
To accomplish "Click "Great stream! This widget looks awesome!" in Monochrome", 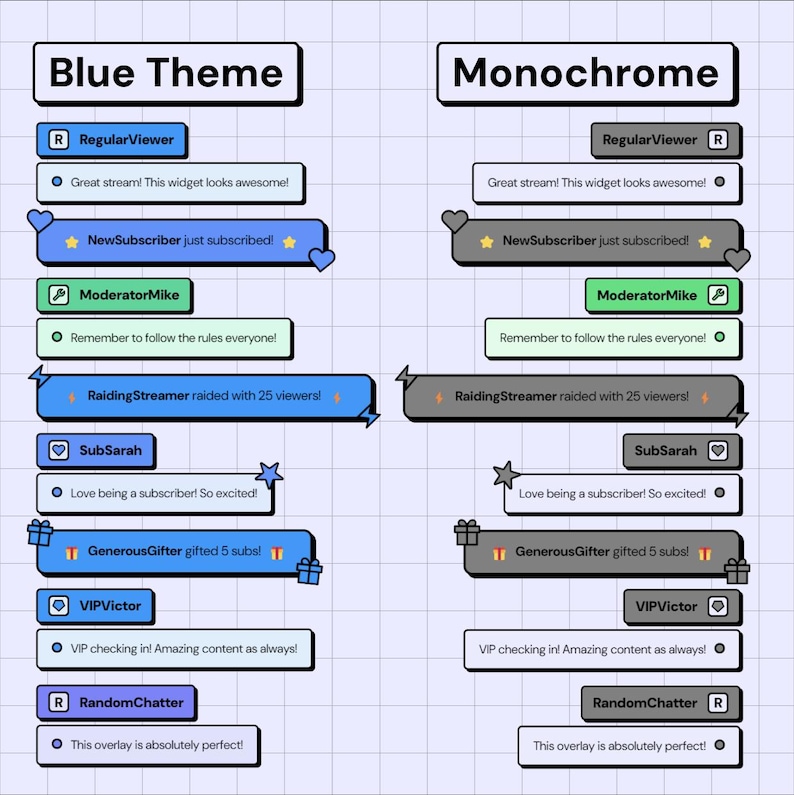I will pyautogui.click(x=597, y=183).
